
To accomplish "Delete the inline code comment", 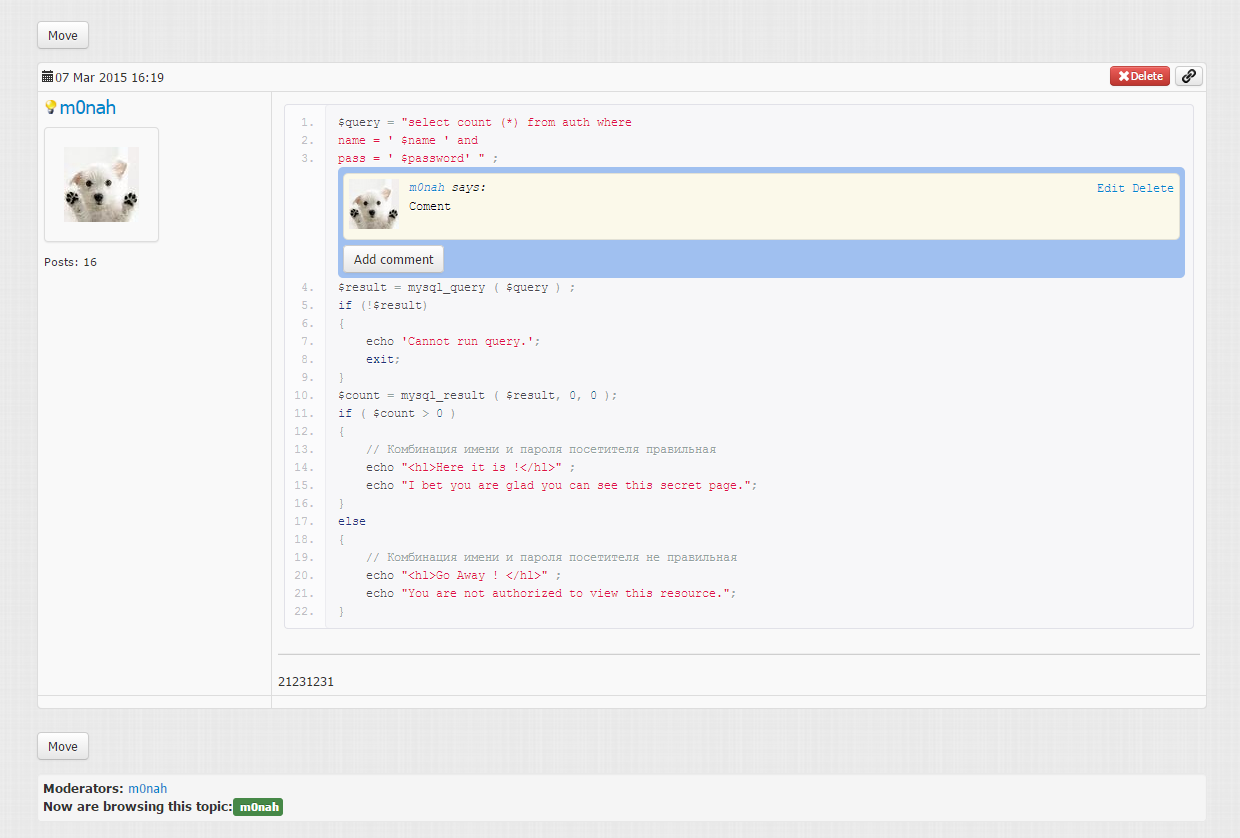I will pos(1152,188).
